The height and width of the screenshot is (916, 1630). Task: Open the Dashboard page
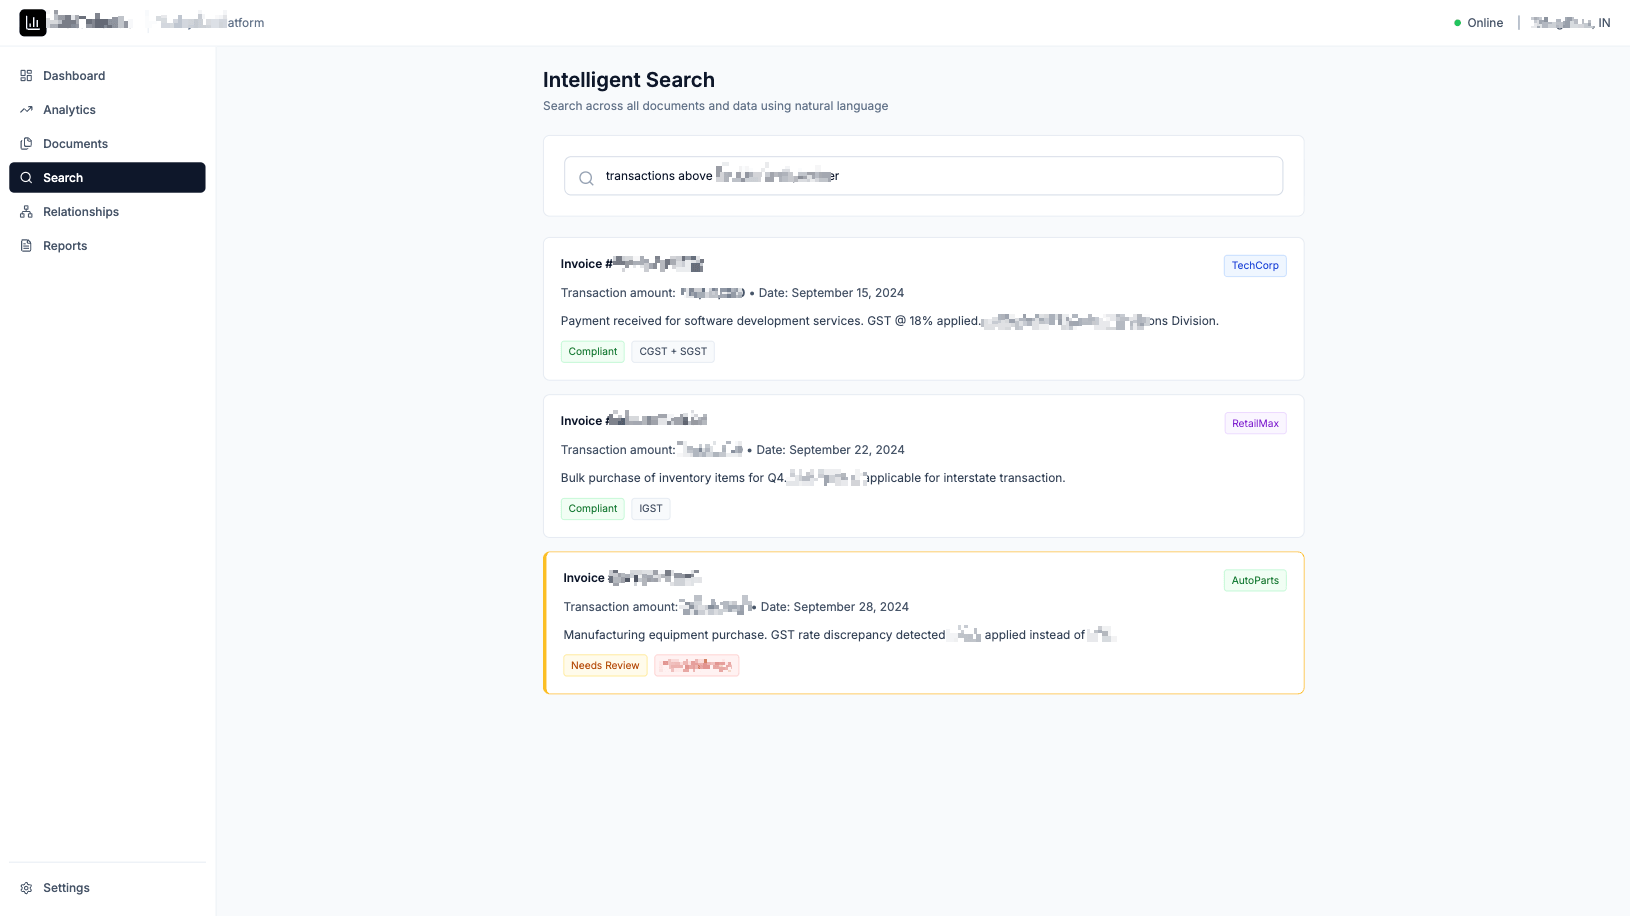point(107,76)
